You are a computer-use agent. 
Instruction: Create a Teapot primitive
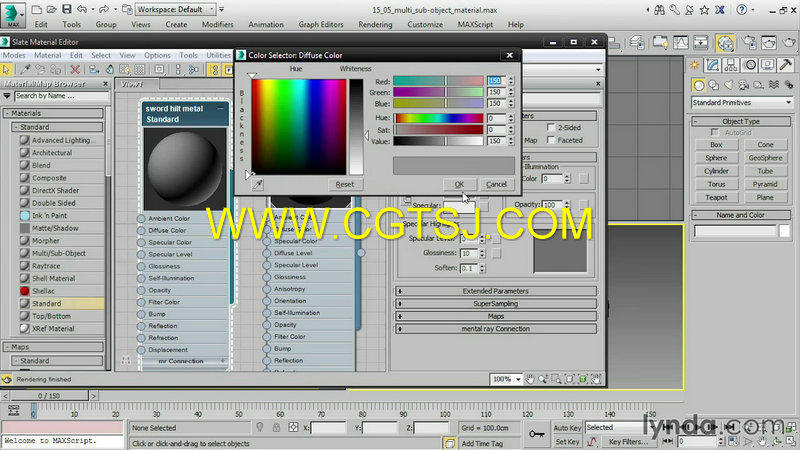pyautogui.click(x=716, y=197)
